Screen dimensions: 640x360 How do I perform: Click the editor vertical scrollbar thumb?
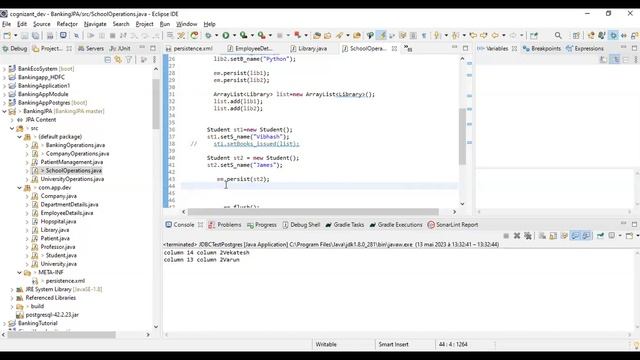click(x=462, y=136)
